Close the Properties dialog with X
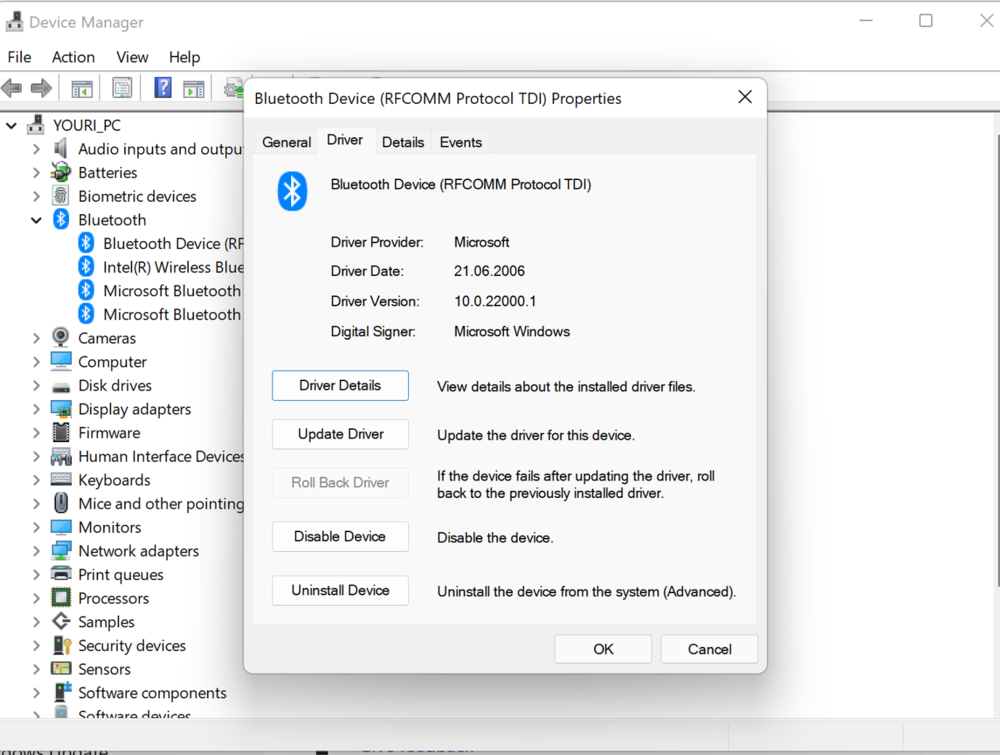The height and width of the screenshot is (755, 1000). (745, 97)
